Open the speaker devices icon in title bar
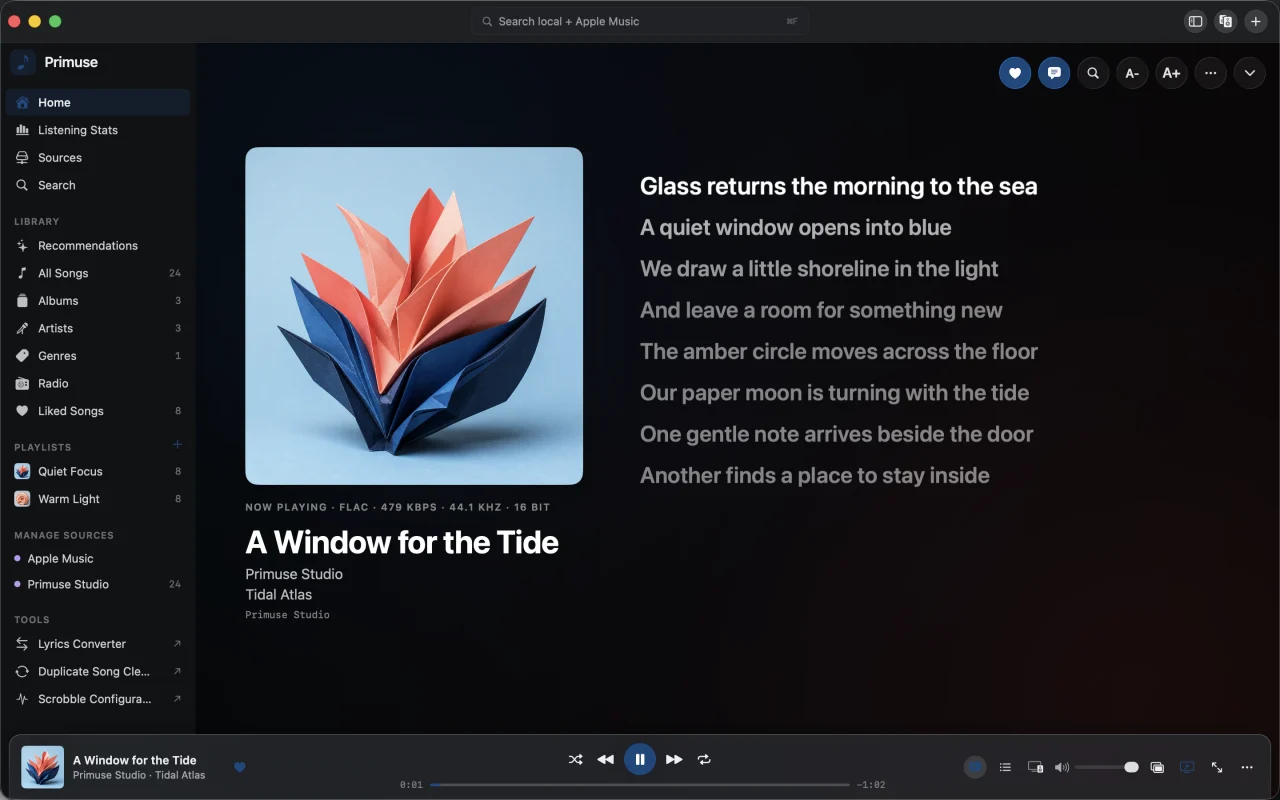 click(1225, 21)
